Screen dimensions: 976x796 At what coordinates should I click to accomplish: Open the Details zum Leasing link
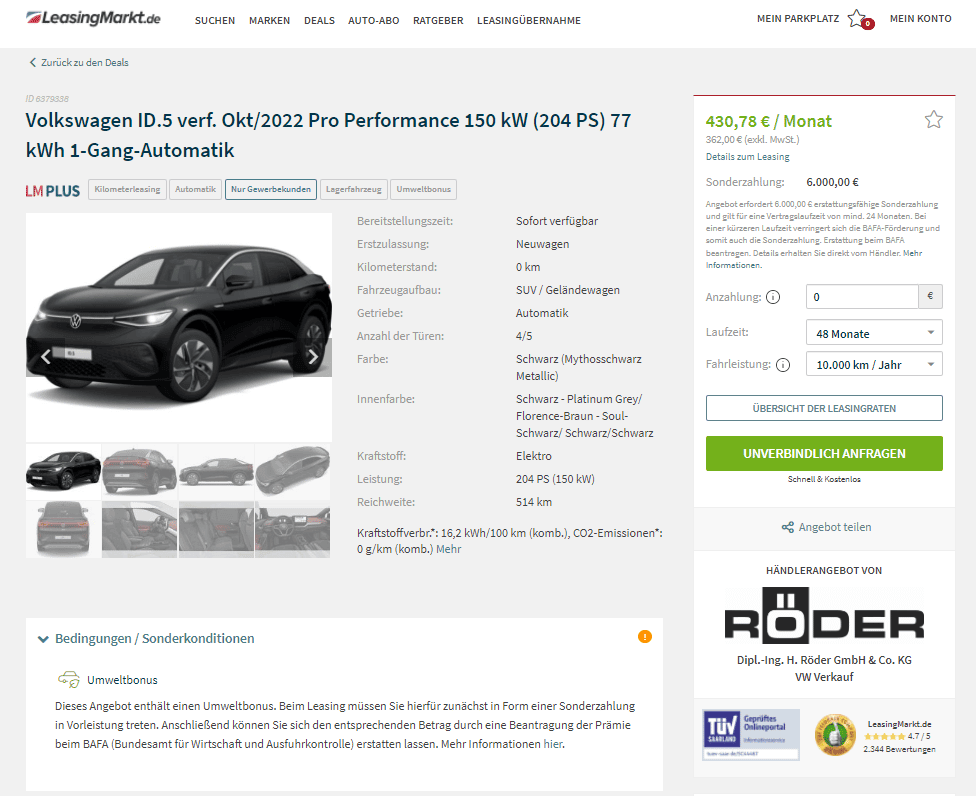[x=748, y=157]
